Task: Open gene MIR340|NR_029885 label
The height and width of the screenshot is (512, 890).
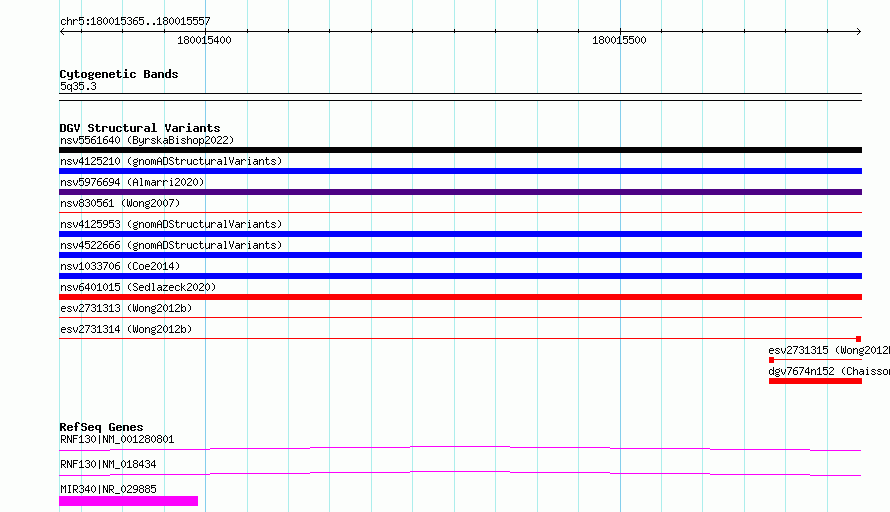Action: pos(108,489)
